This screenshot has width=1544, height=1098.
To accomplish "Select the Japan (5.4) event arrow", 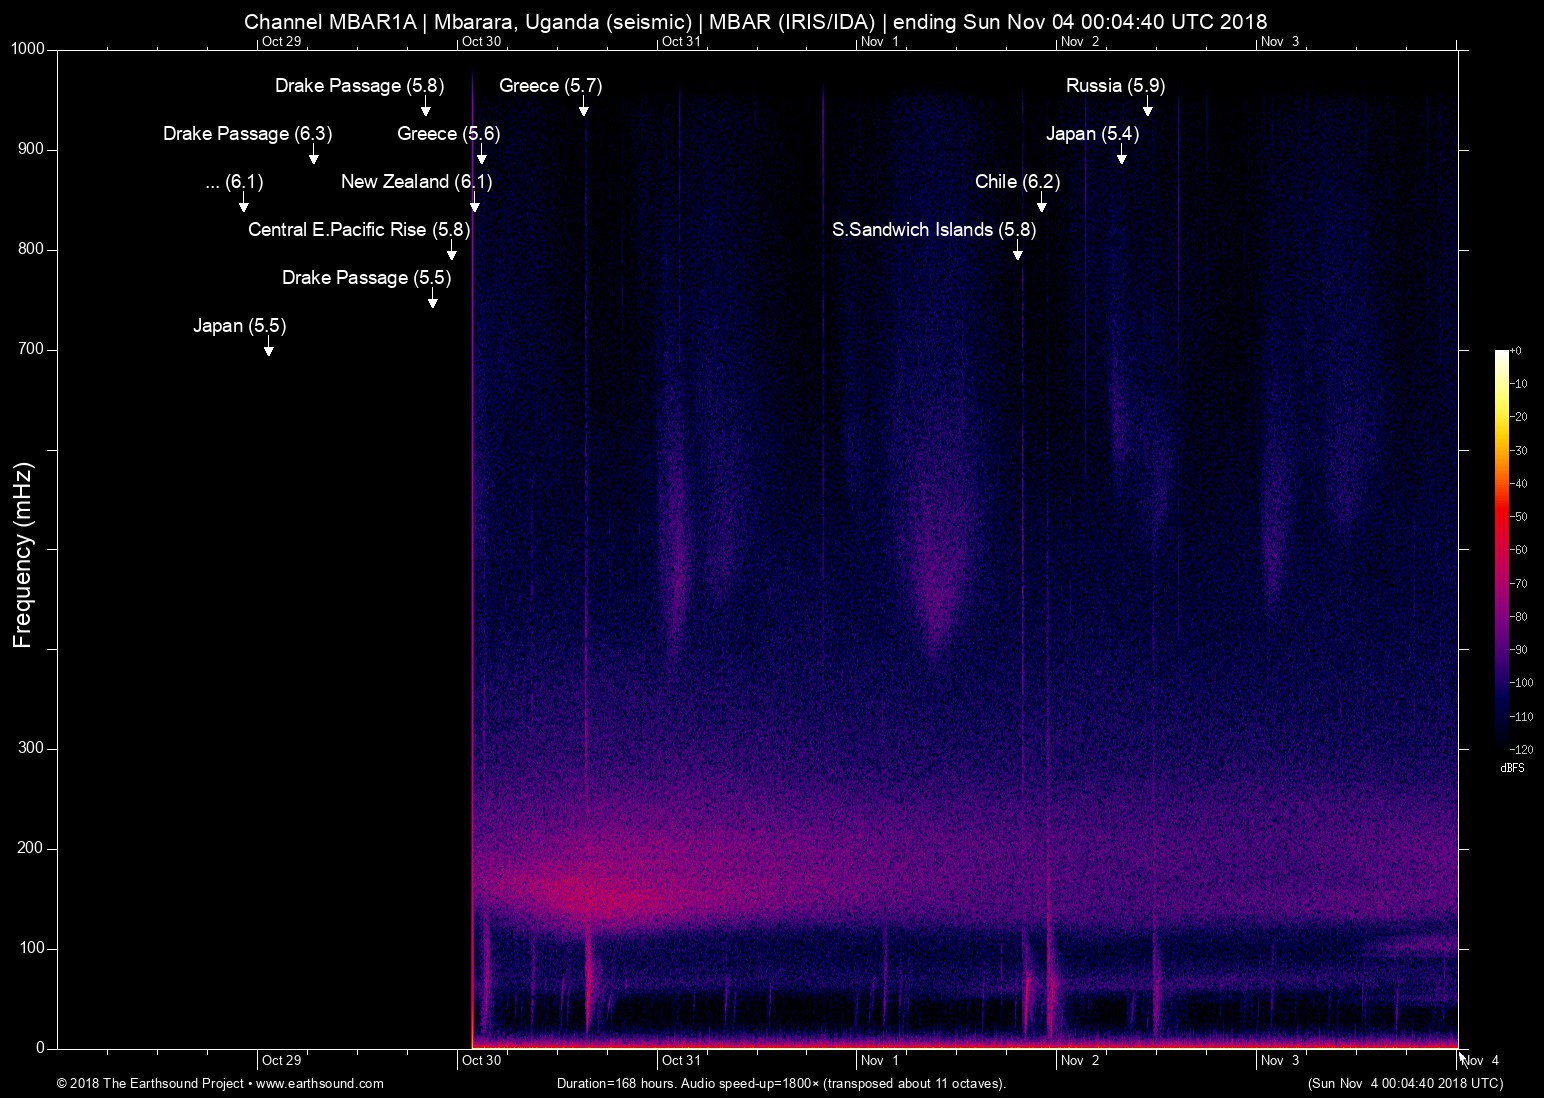I will click(x=1120, y=156).
